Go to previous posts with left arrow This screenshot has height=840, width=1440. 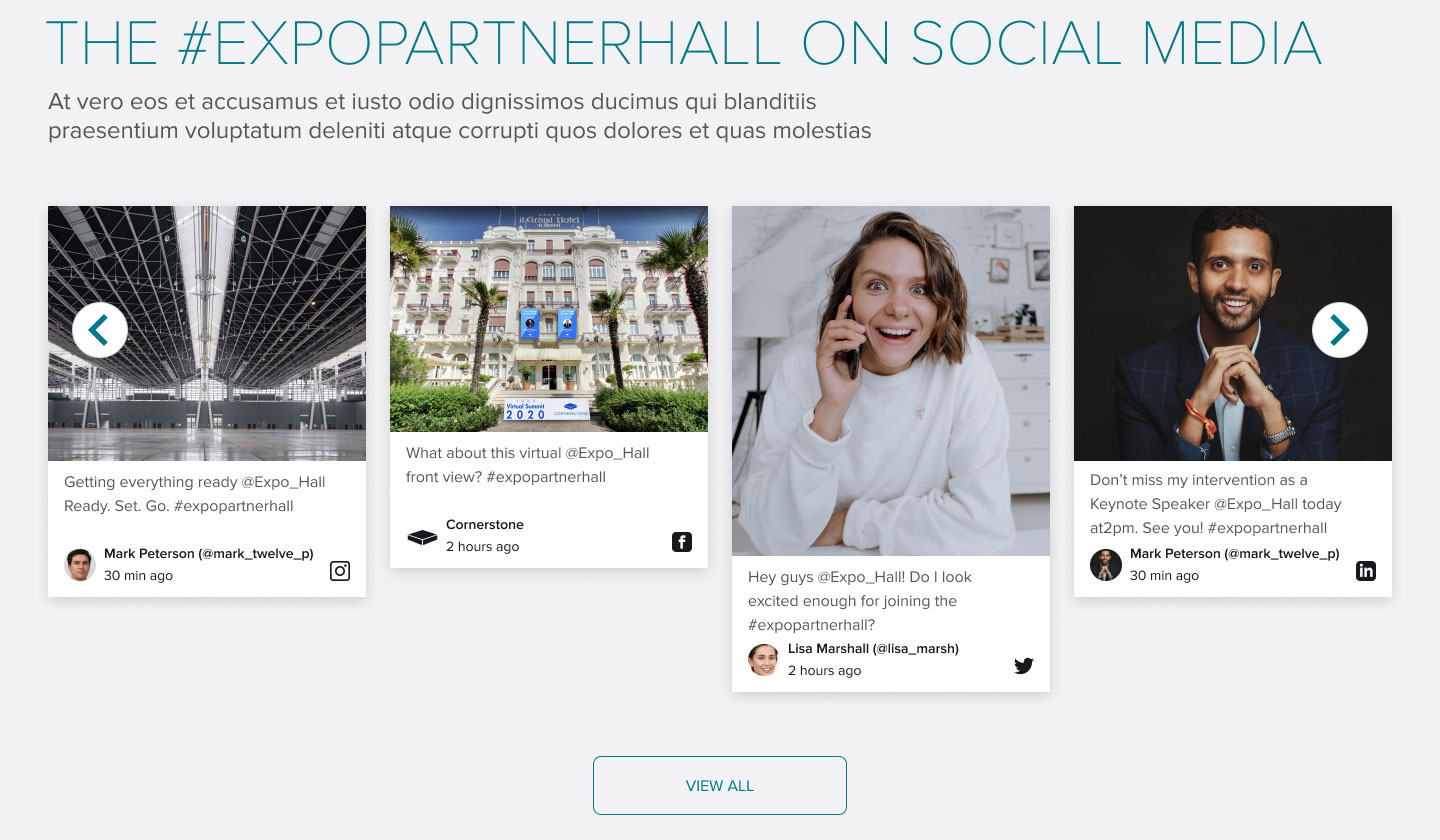100,330
